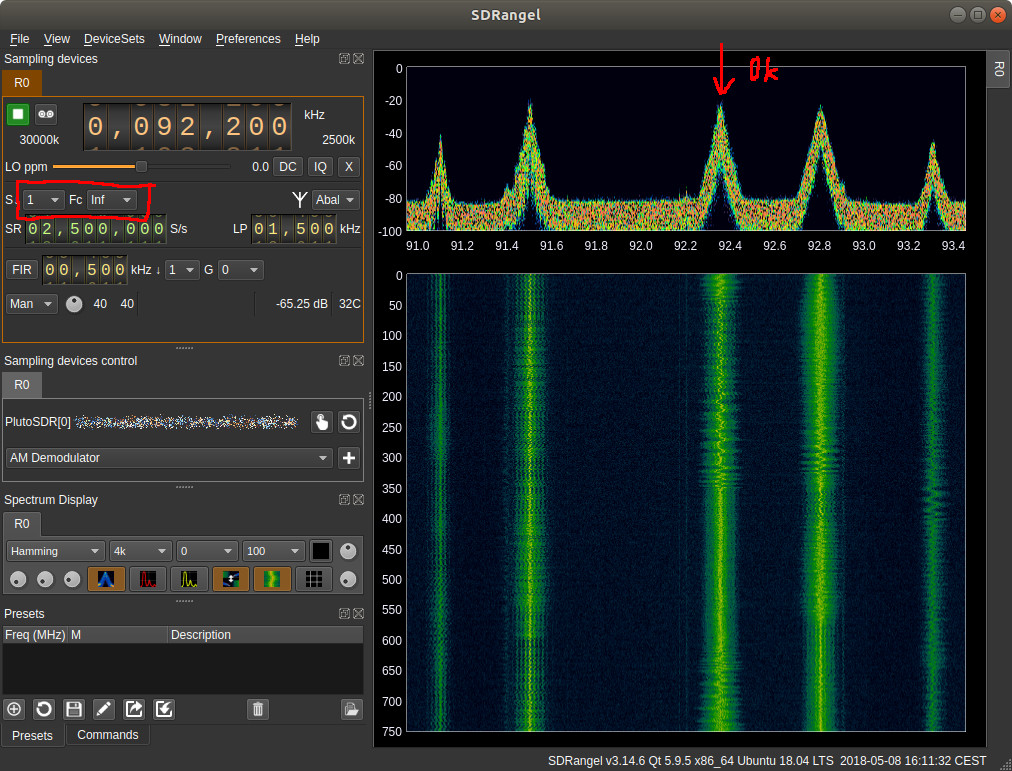Viewport: 1012px width, 771px height.
Task: Delete a preset using the trash icon
Action: [257, 709]
